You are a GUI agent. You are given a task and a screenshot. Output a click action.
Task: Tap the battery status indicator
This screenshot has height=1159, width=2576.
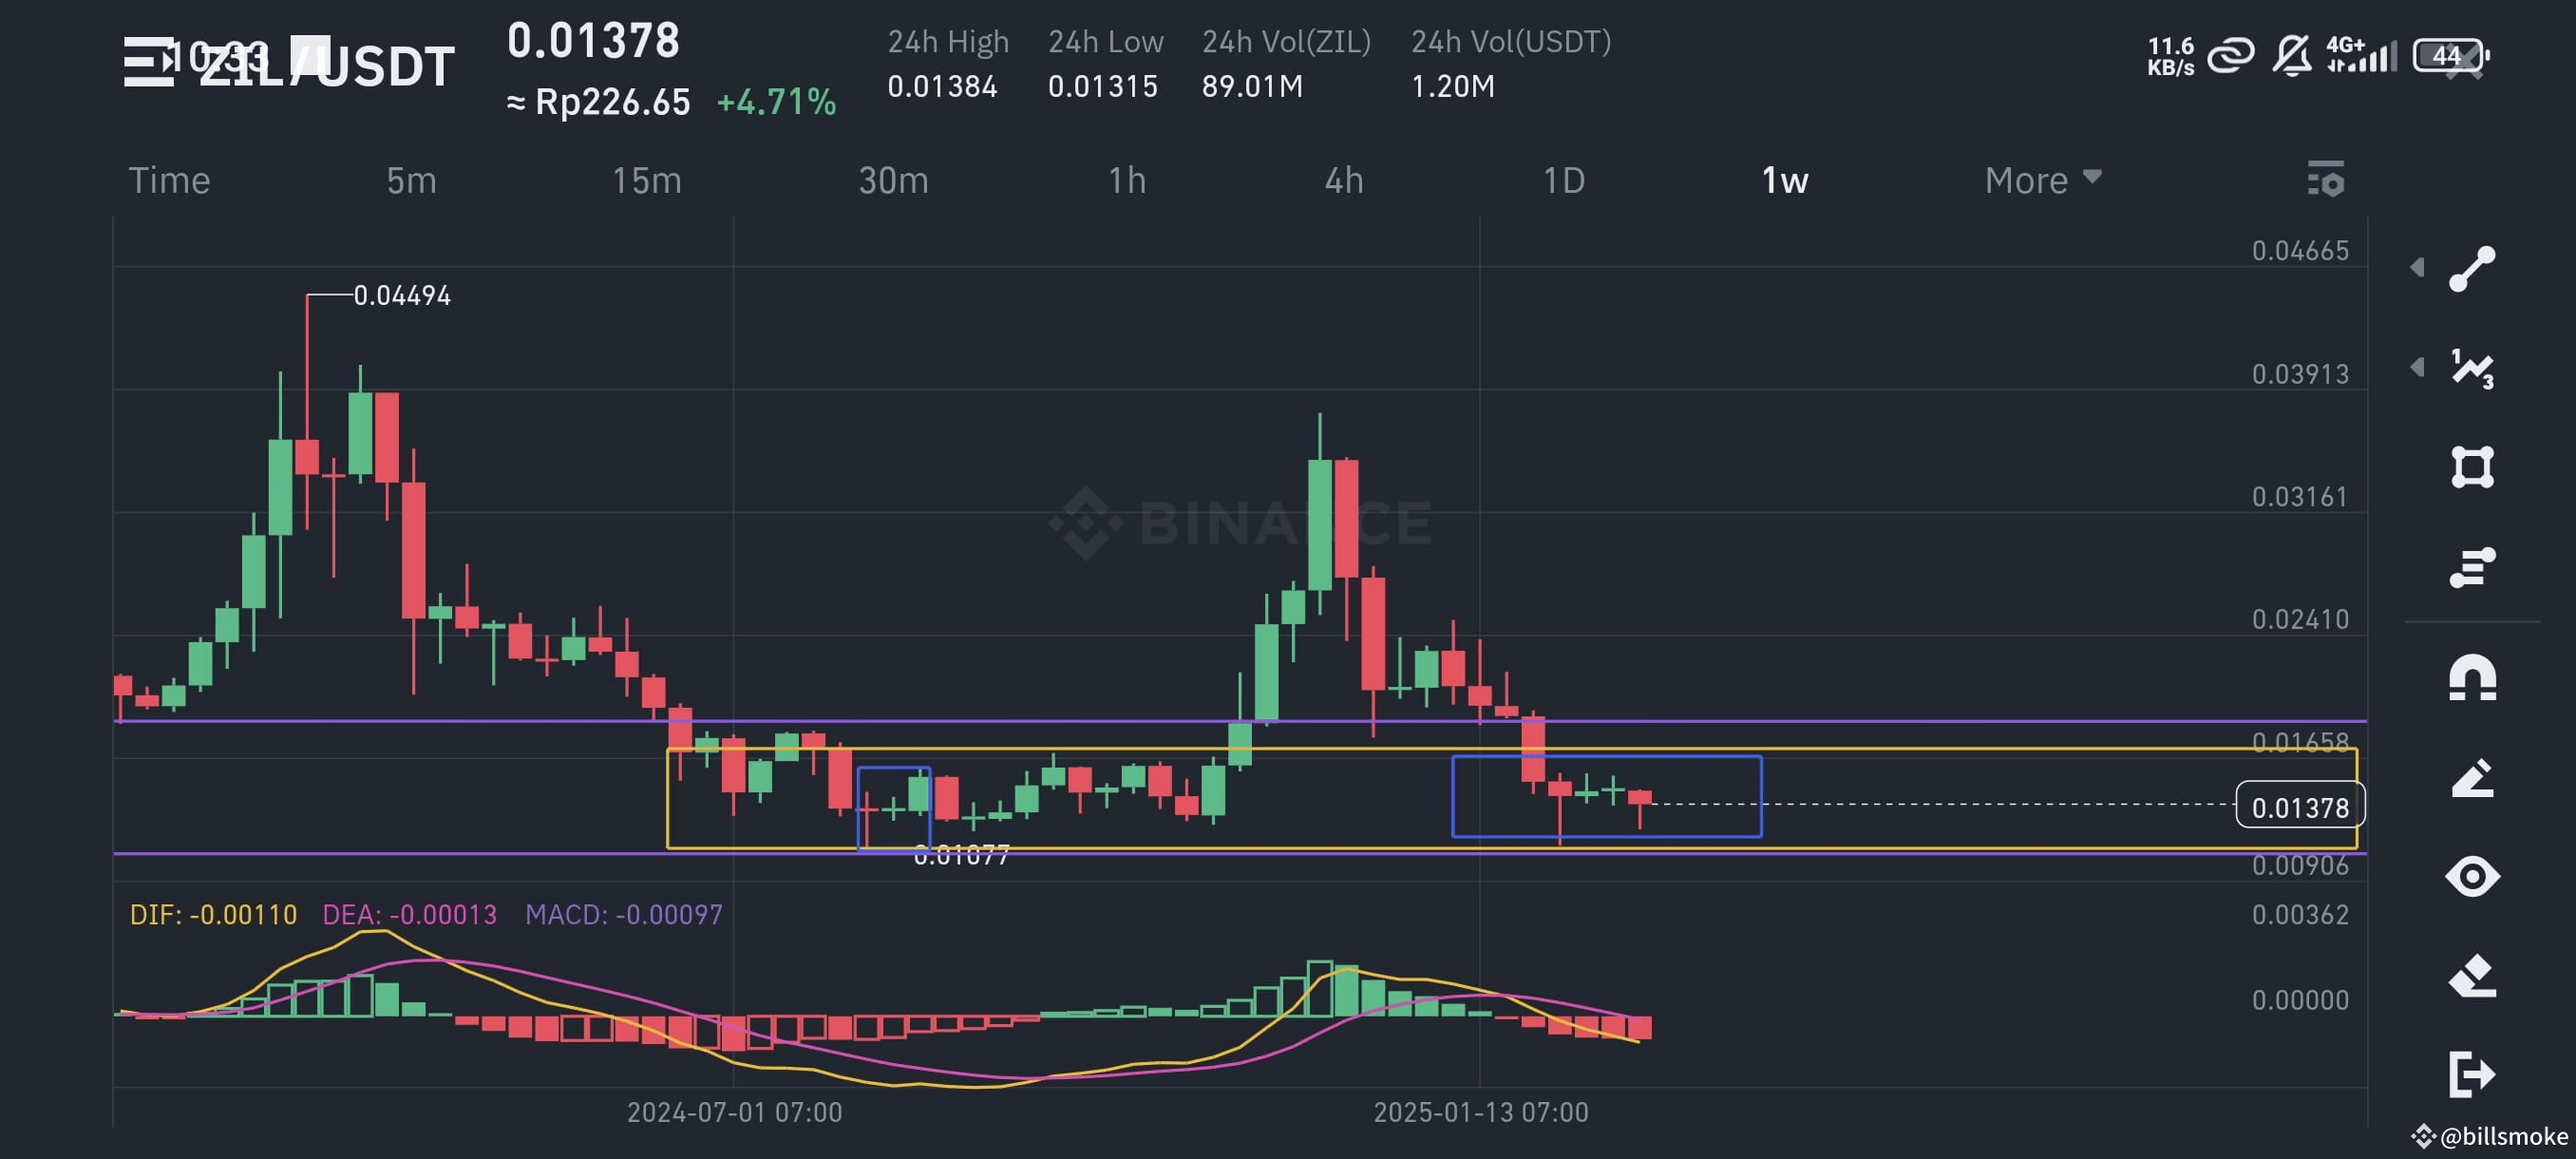(2450, 55)
